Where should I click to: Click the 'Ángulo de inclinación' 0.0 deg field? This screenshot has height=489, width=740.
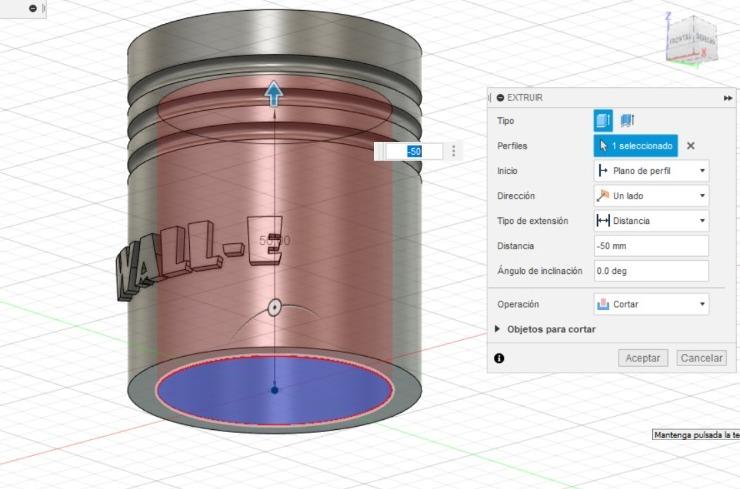click(651, 271)
